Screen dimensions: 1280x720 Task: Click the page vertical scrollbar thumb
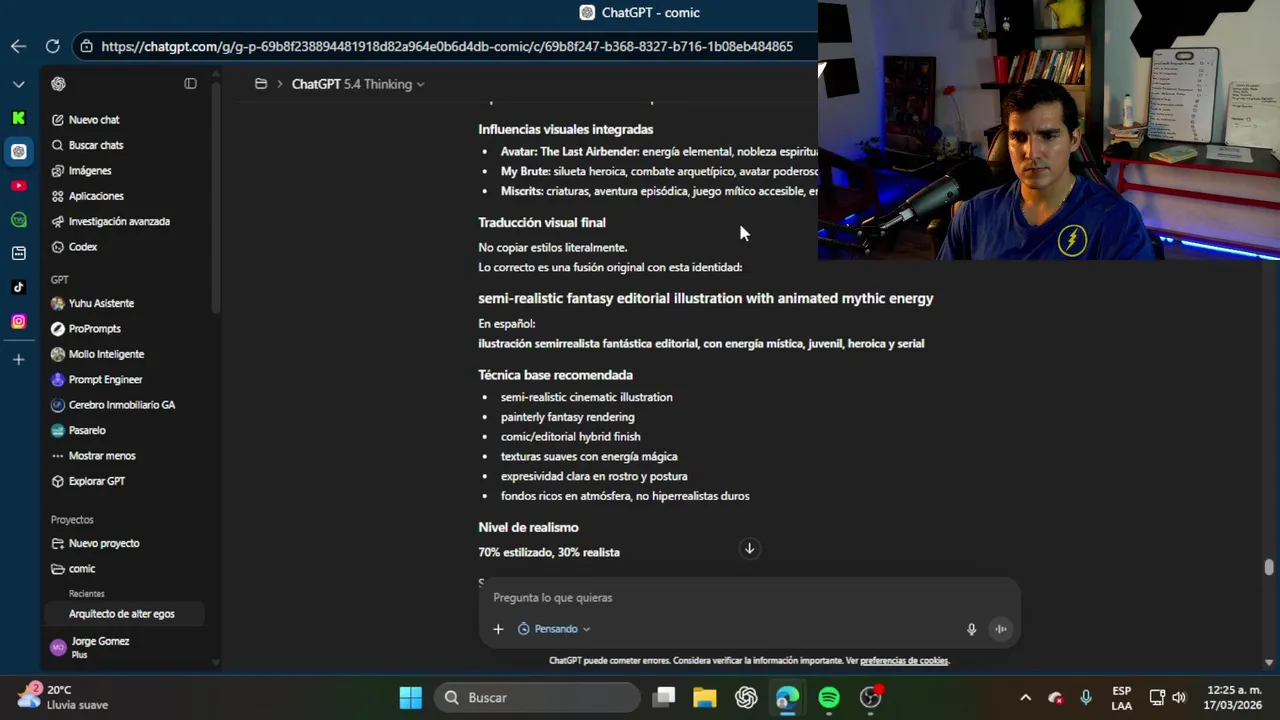(1269, 567)
